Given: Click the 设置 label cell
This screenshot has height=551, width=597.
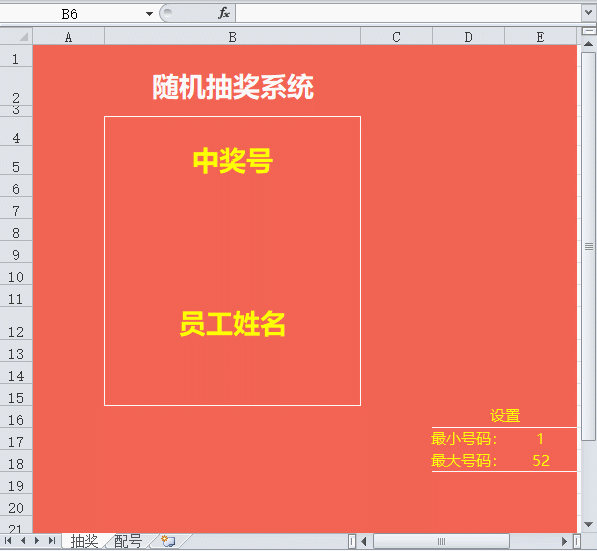Looking at the screenshot, I should point(504,415).
